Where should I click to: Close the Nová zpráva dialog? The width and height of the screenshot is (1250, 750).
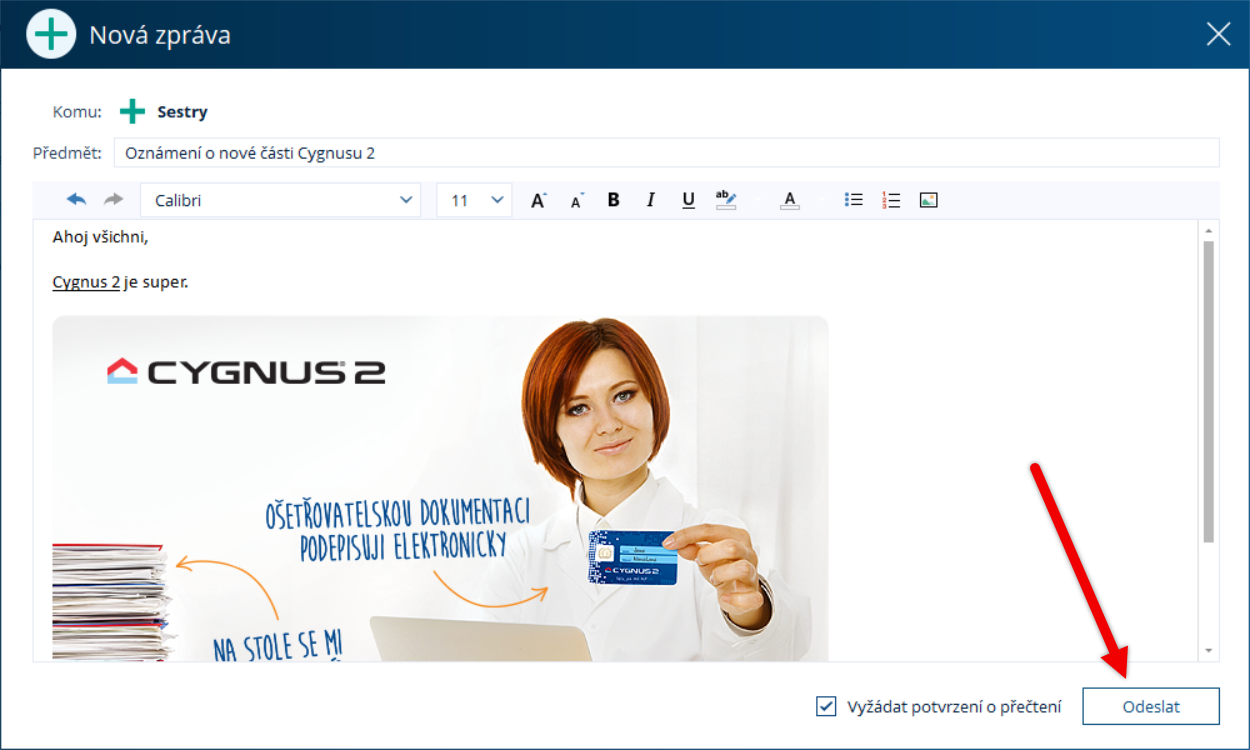1218,34
